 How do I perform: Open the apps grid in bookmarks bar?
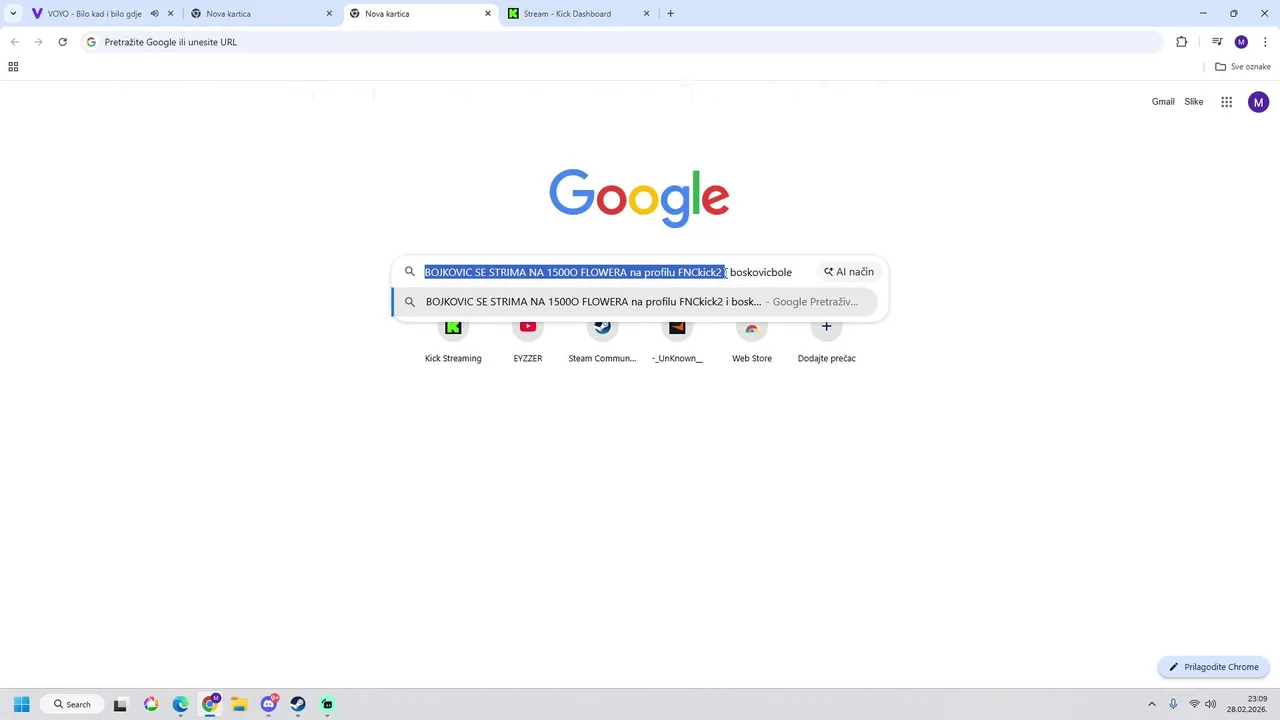pos(13,67)
